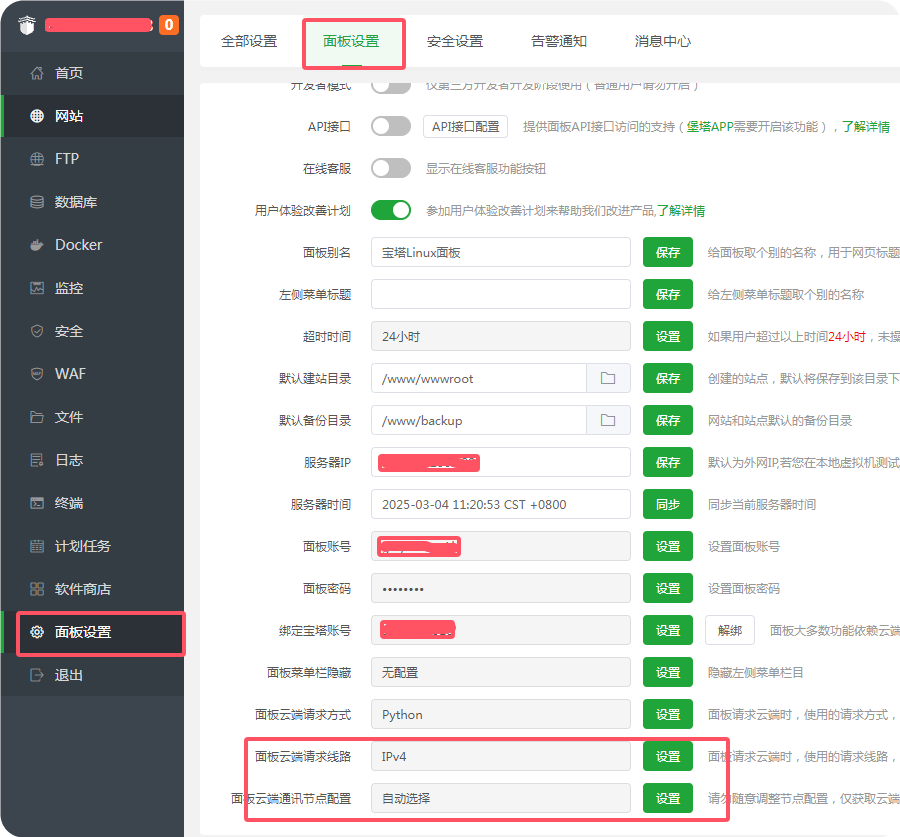The width and height of the screenshot is (900, 837).
Task: Save the 服务器IP value
Action: (x=668, y=462)
